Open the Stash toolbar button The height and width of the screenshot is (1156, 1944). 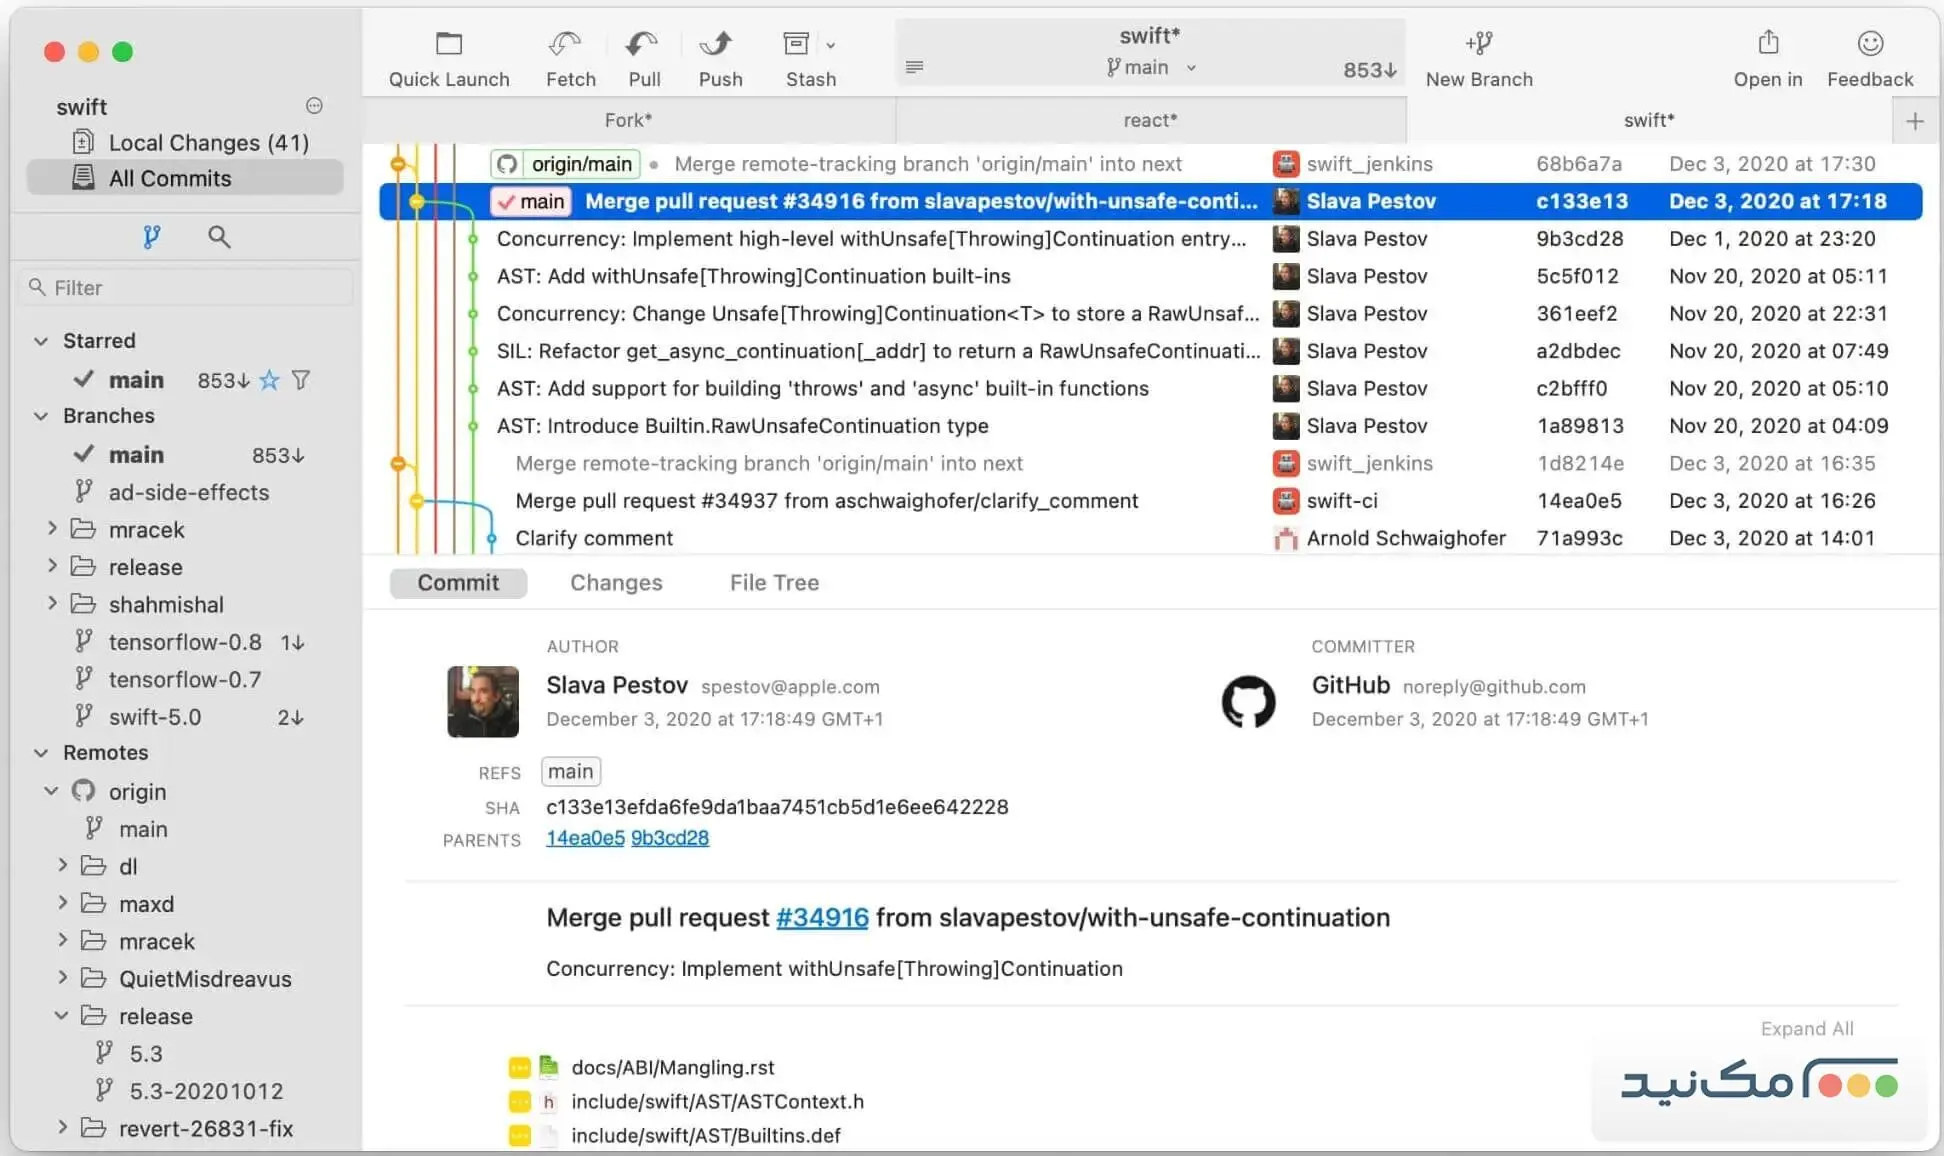798,45
